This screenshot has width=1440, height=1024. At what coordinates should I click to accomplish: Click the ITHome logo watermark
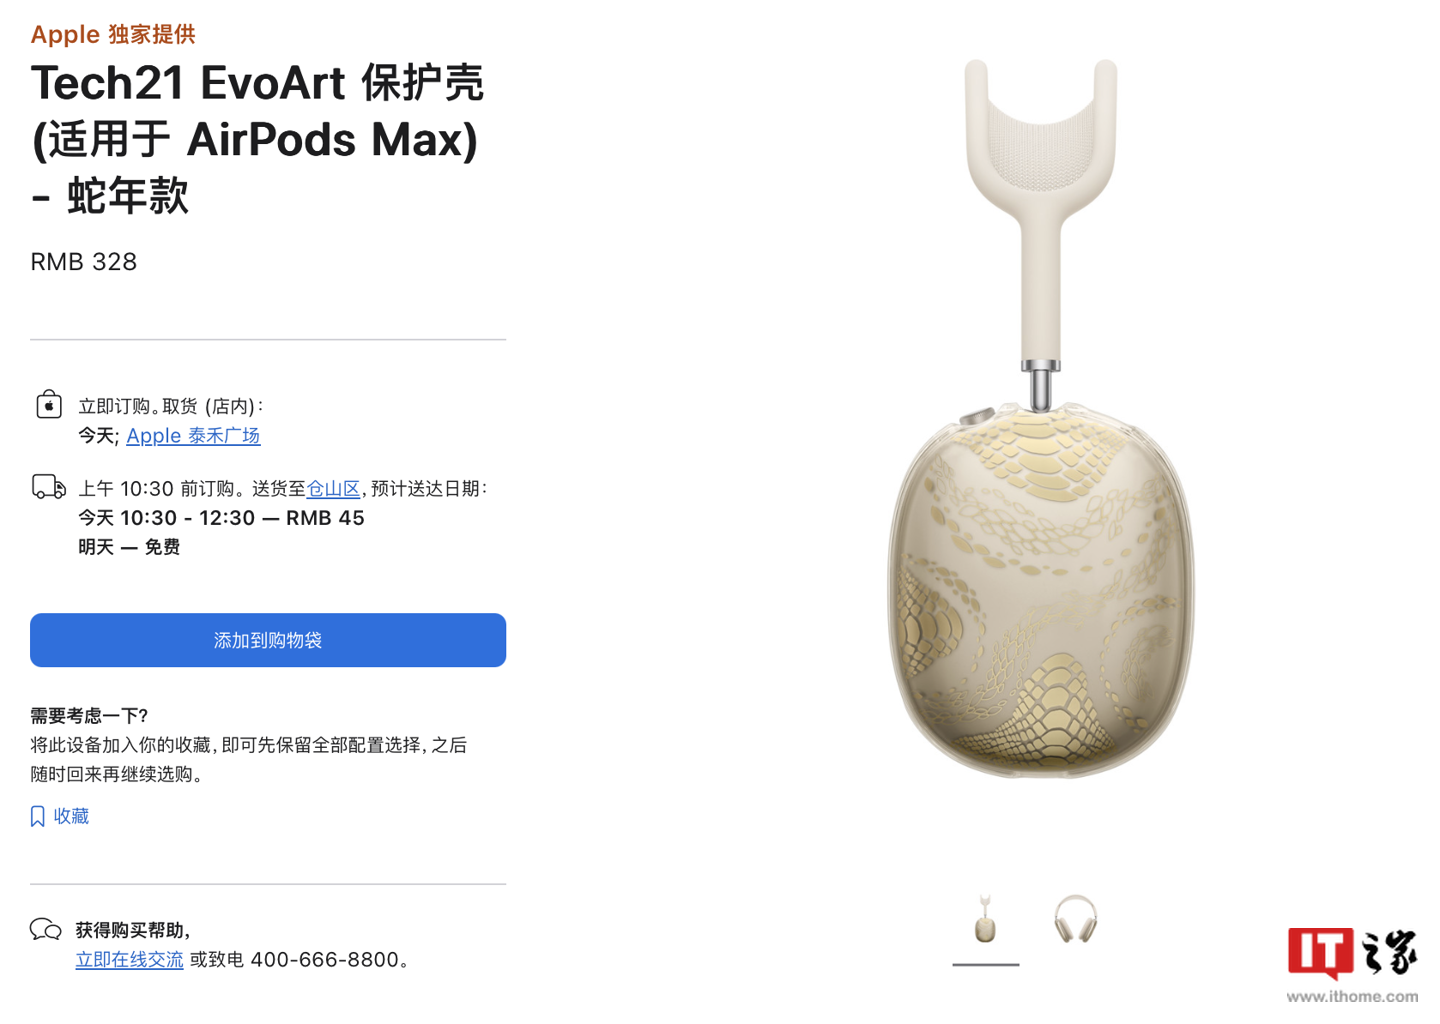click(x=1352, y=954)
